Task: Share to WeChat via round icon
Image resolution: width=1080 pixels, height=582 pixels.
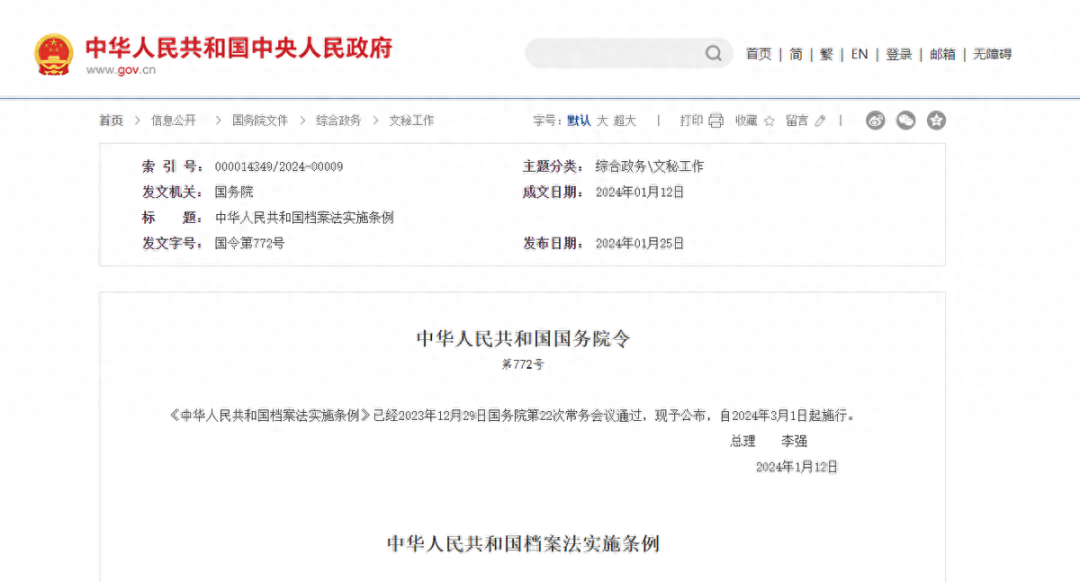Action: pyautogui.click(x=906, y=121)
